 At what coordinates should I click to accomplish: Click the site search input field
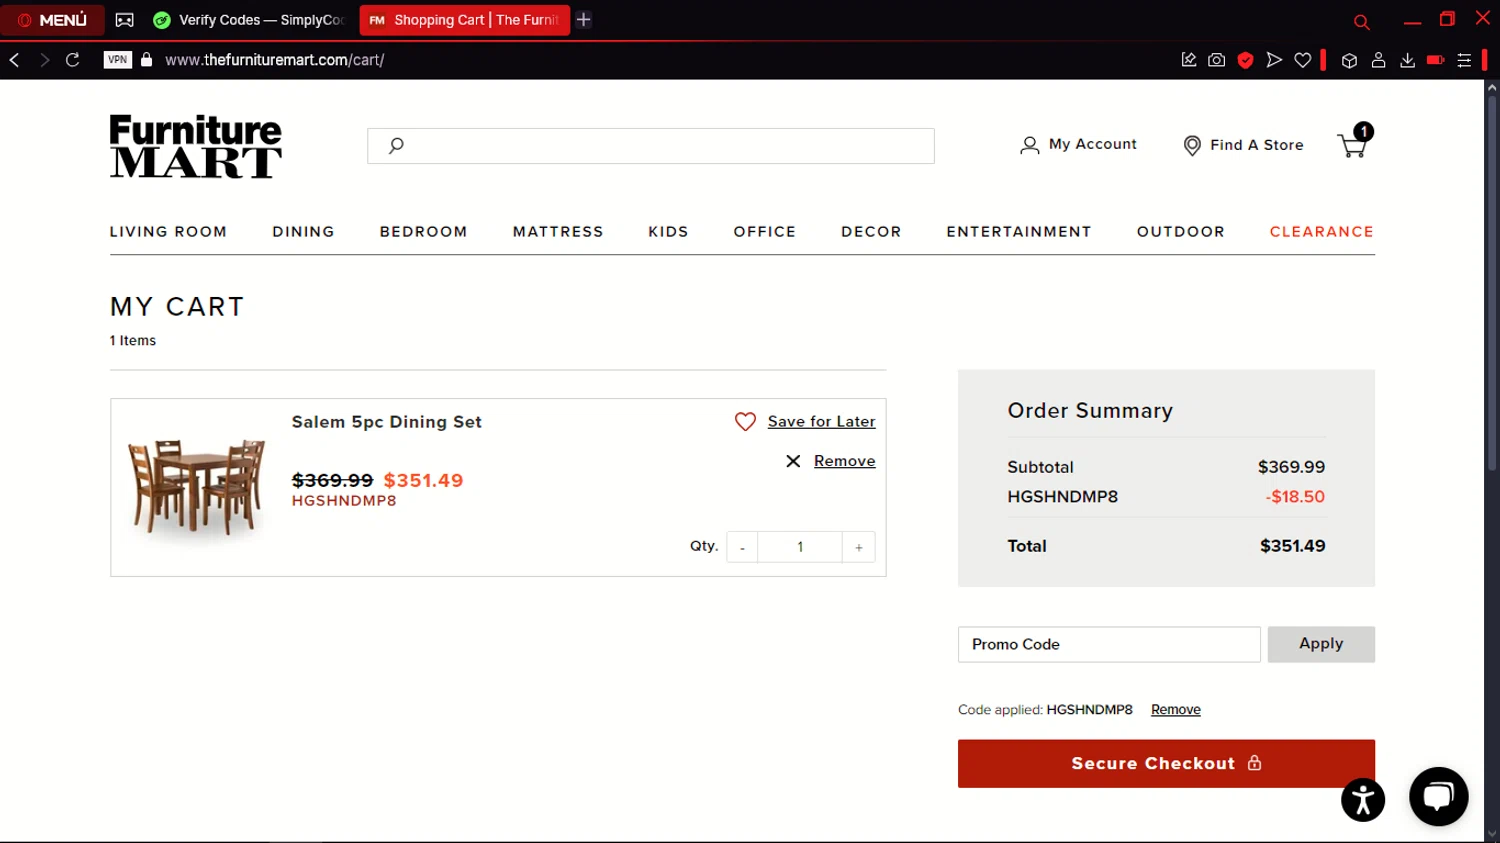pyautogui.click(x=651, y=146)
